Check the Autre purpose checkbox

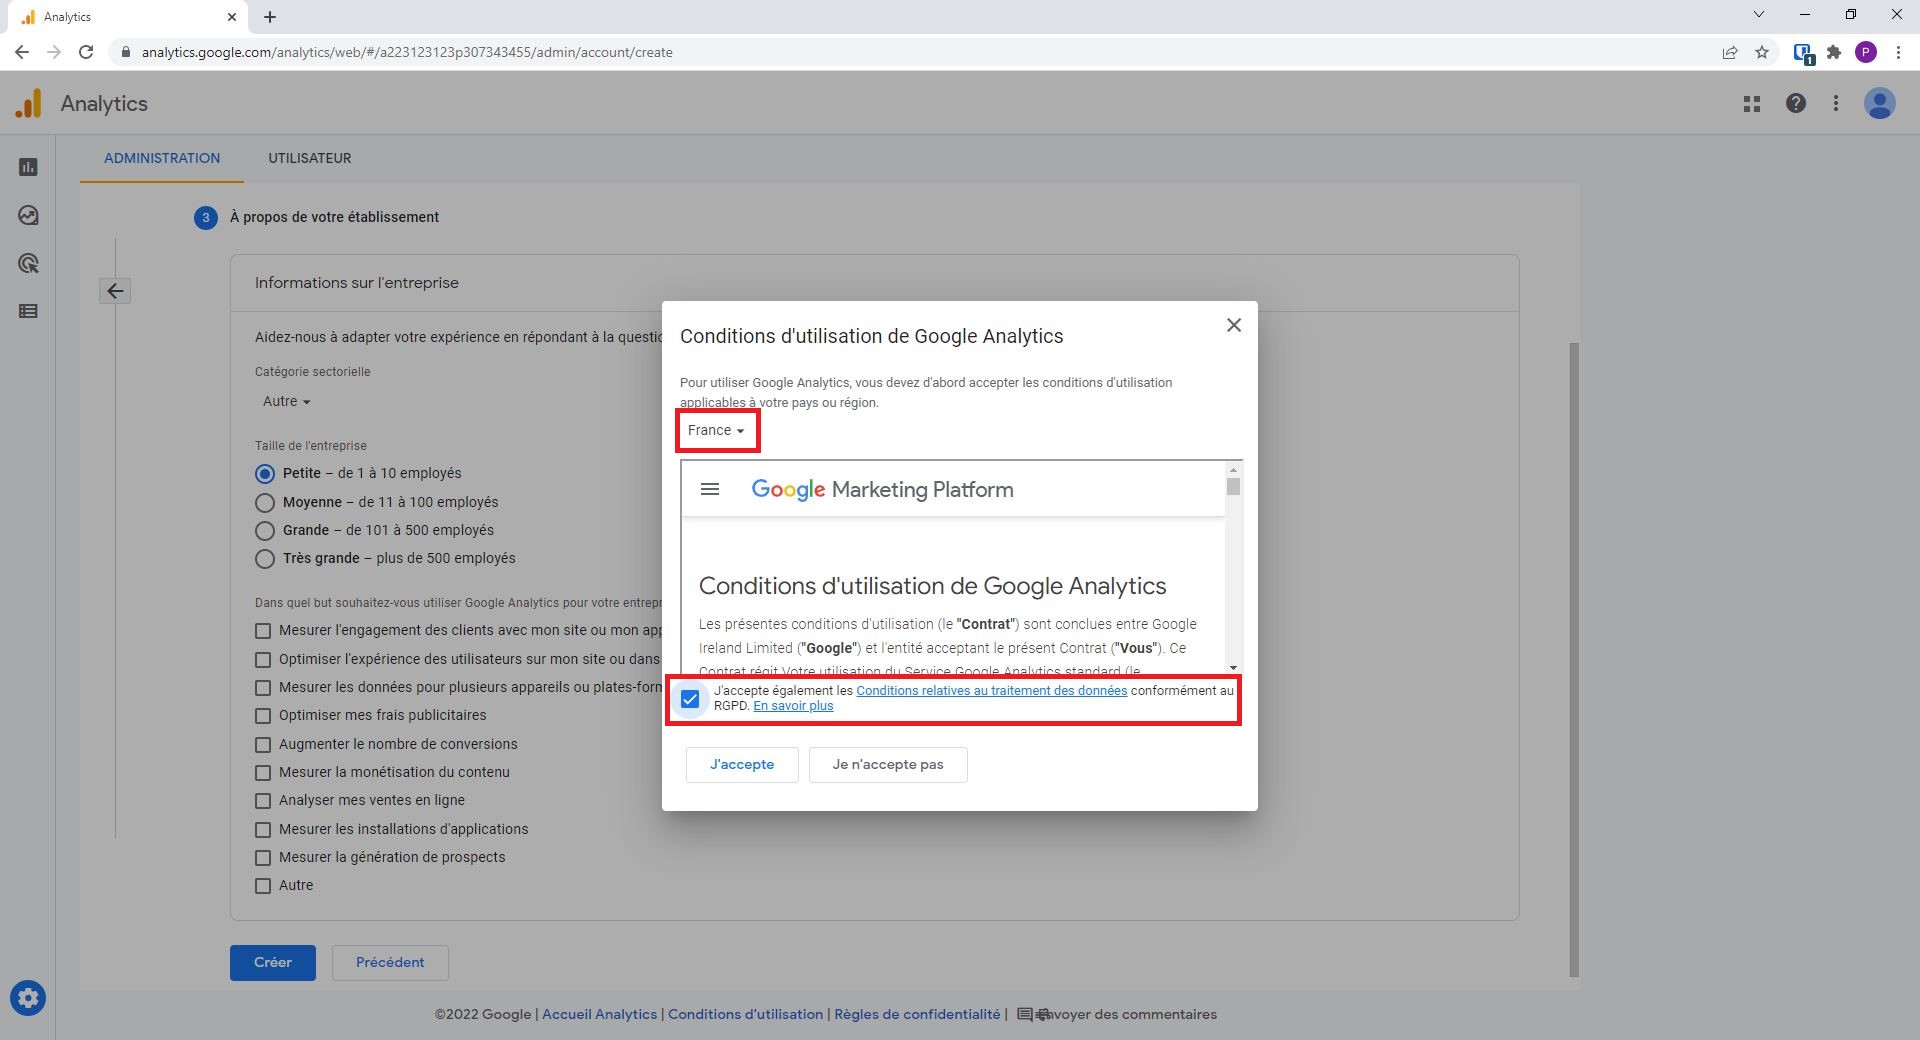263,886
